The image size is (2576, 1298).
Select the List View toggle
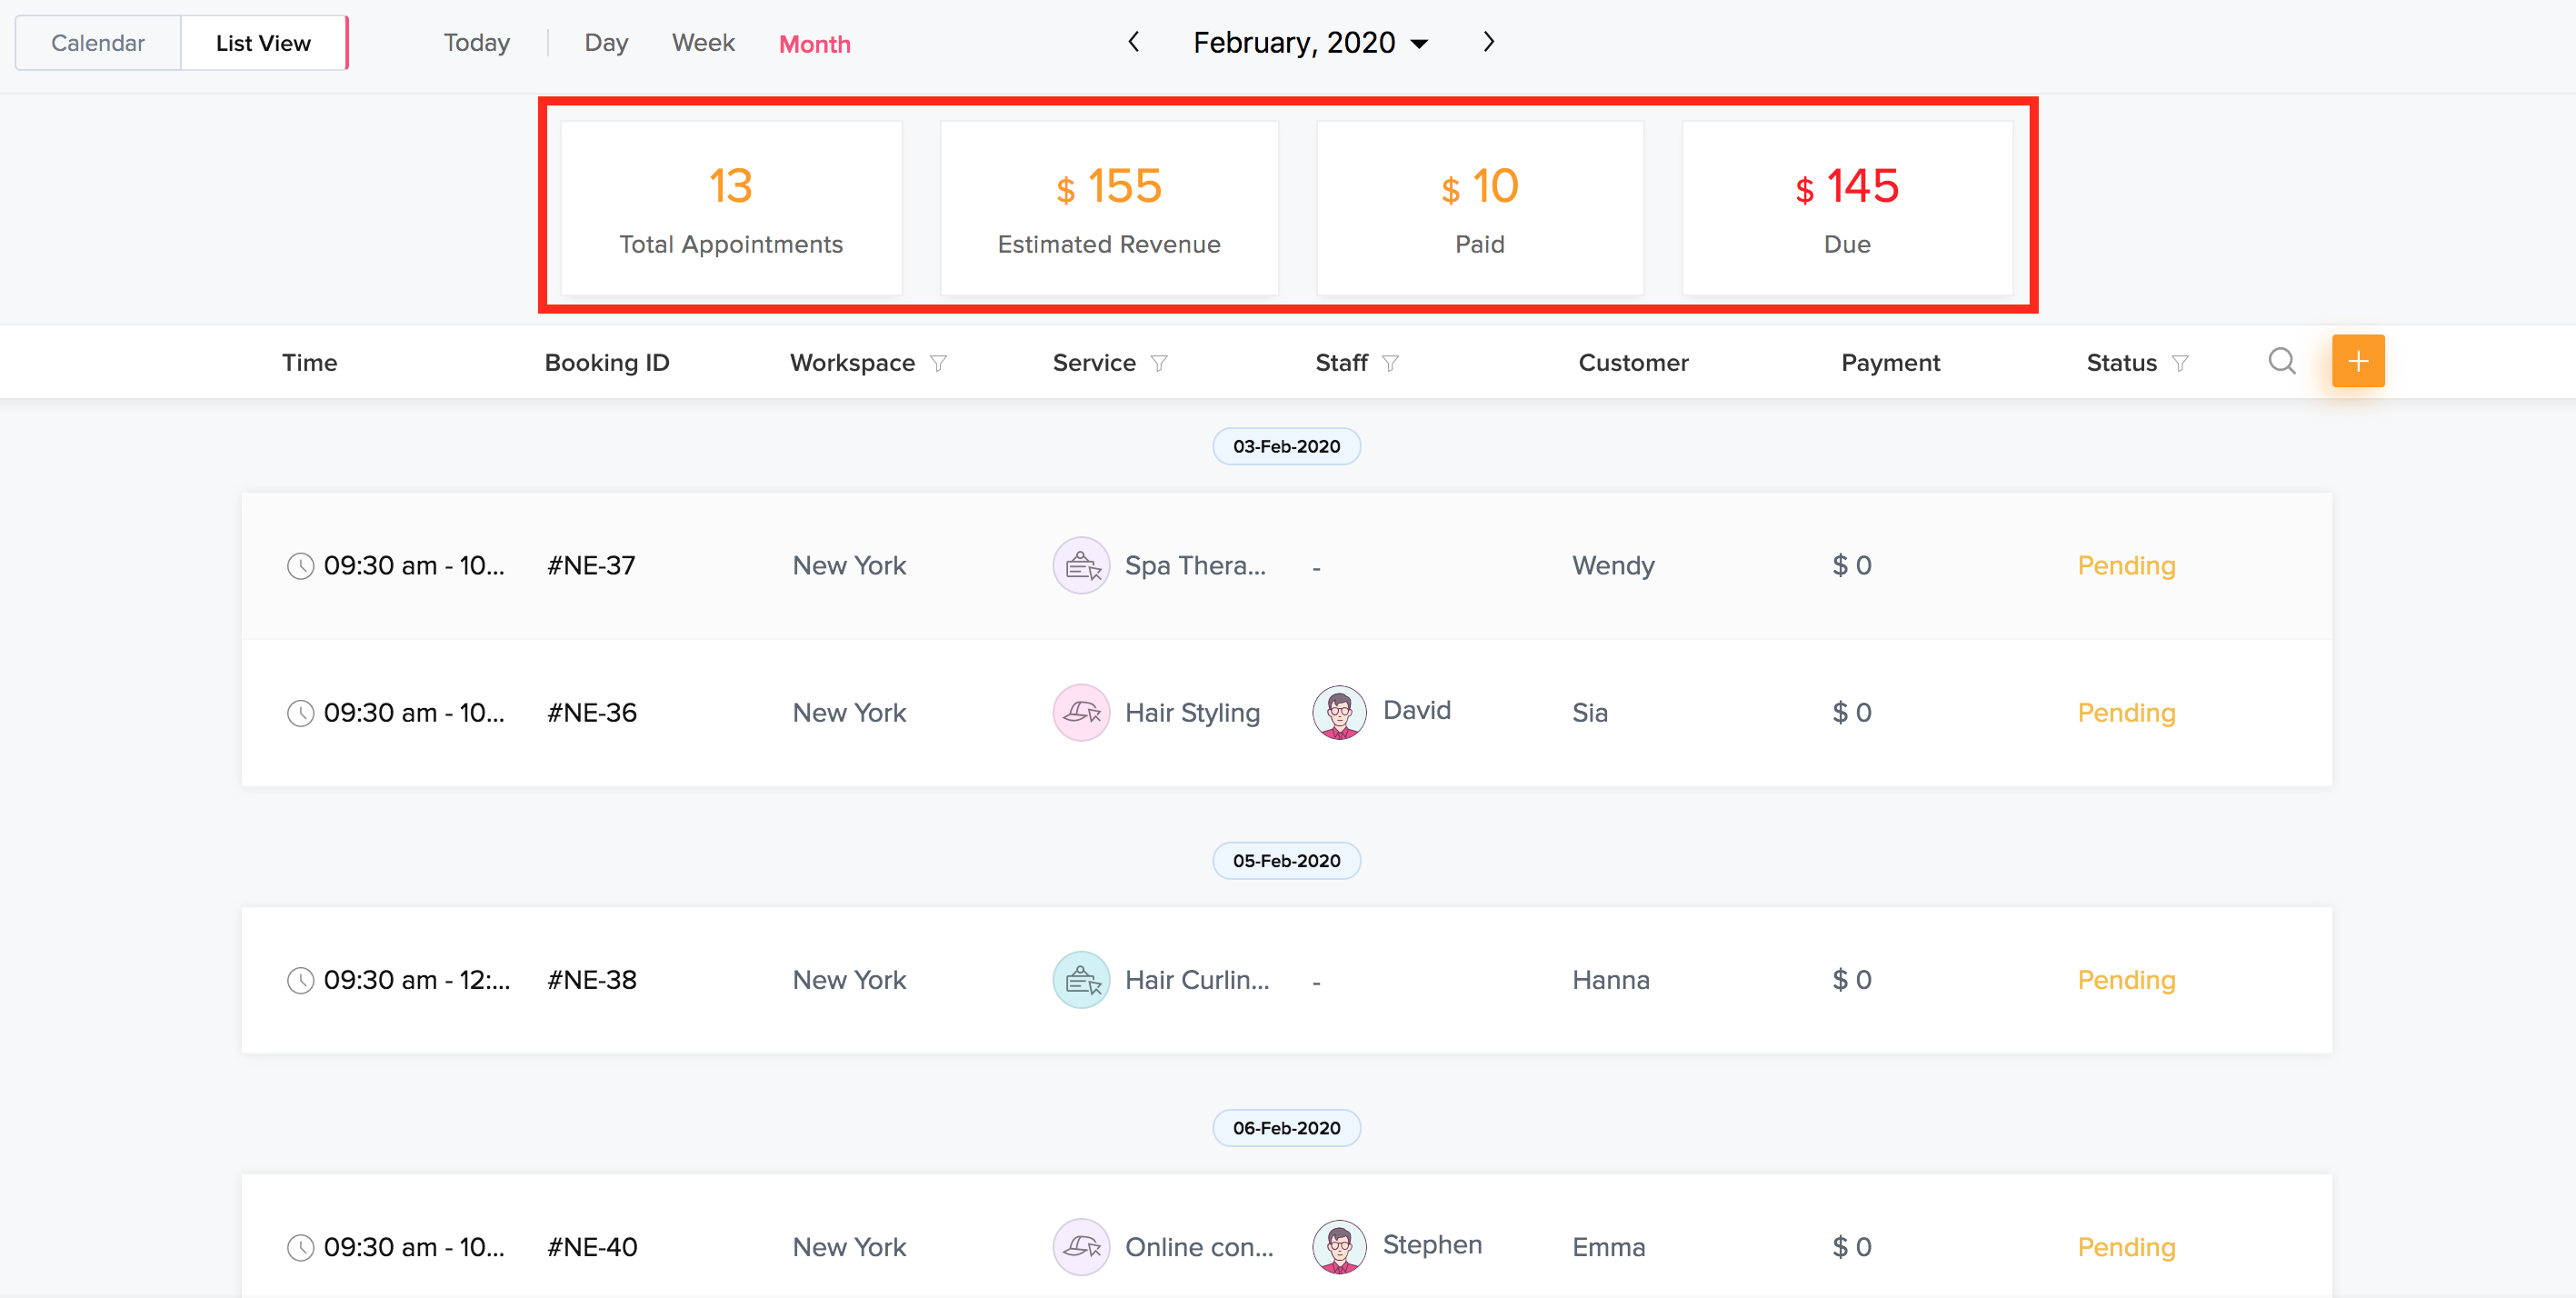pyautogui.click(x=263, y=43)
